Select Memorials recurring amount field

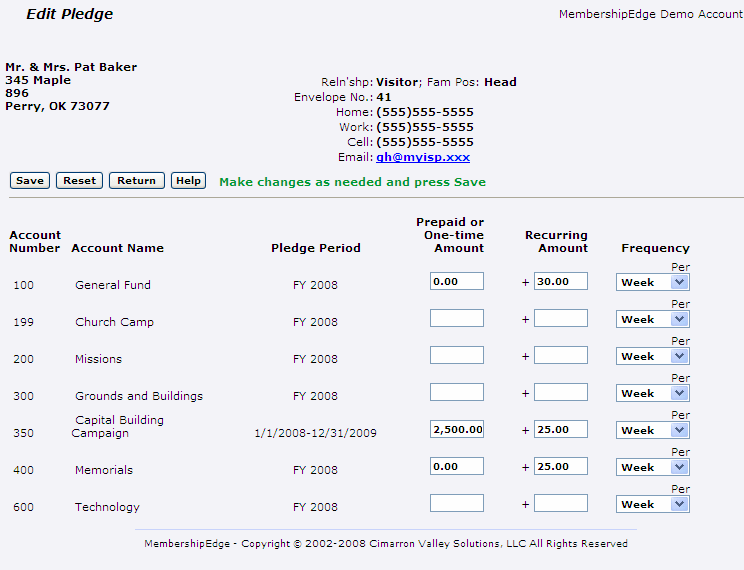click(x=561, y=467)
